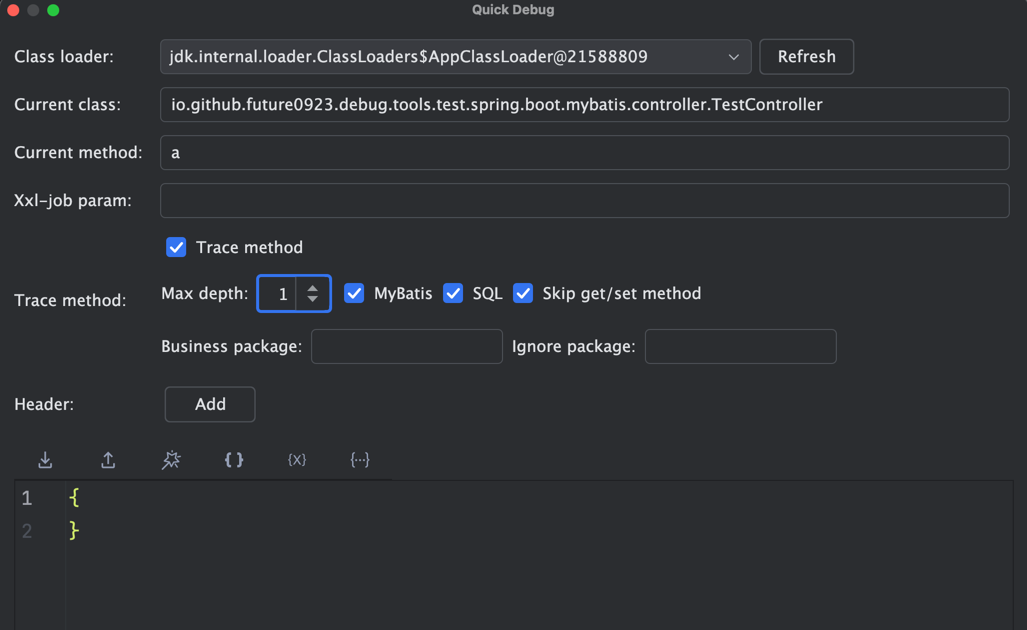The width and height of the screenshot is (1027, 630).
Task: Decrease Max depth with down arrow
Action: 313,299
